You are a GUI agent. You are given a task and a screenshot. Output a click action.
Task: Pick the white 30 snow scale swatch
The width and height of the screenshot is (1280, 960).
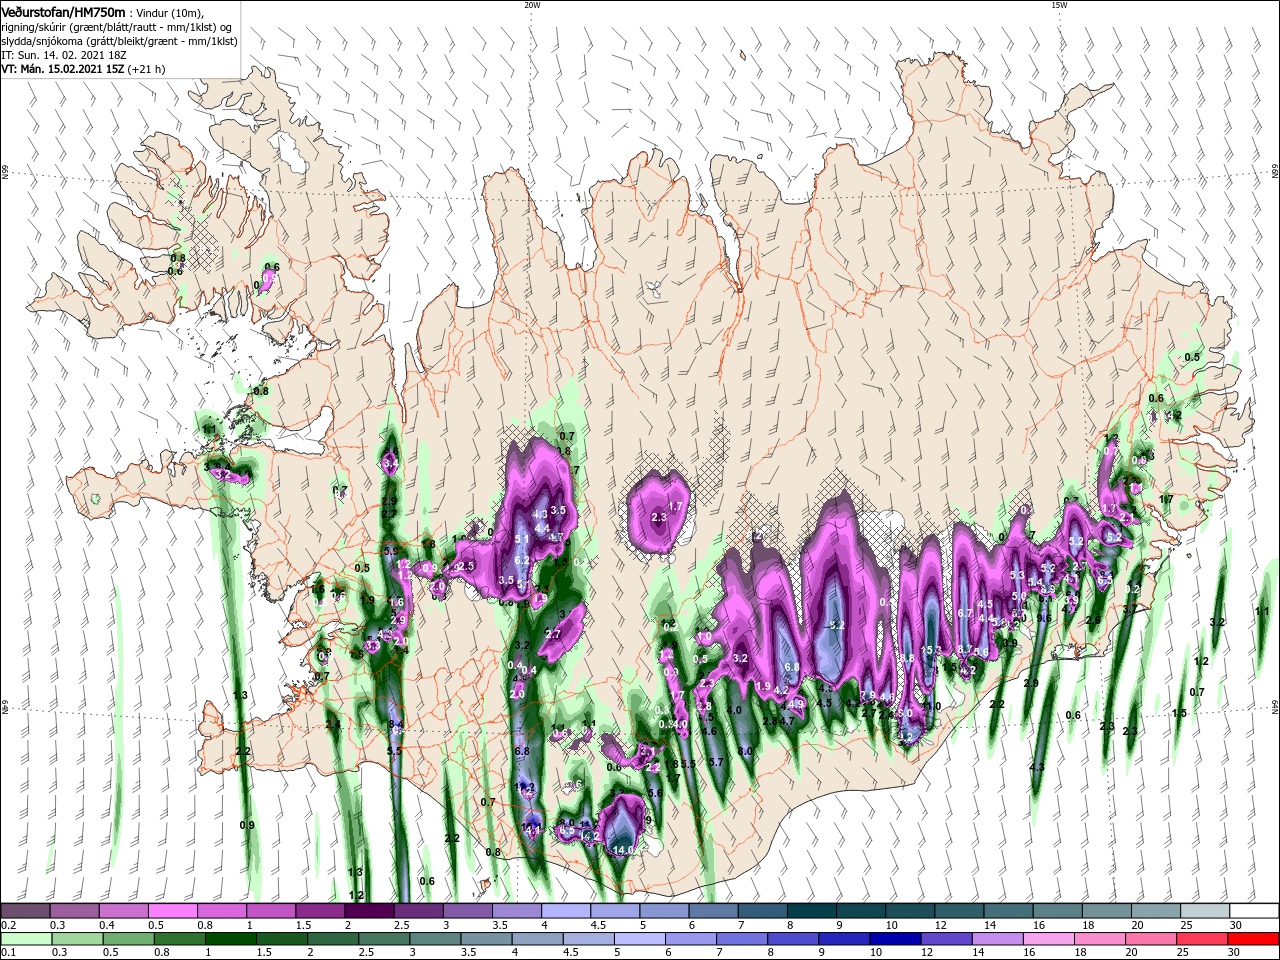coord(1255,910)
